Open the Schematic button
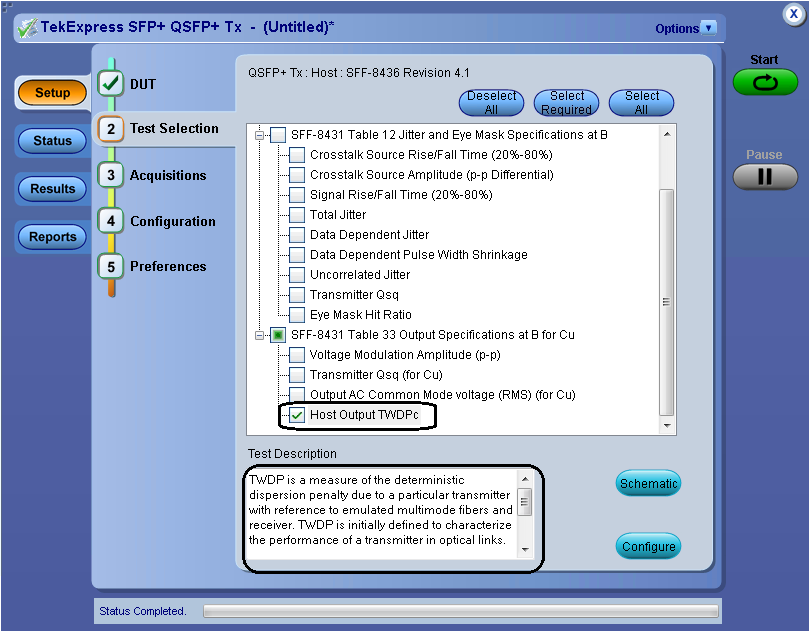Image resolution: width=809 pixels, height=631 pixels. 648,484
